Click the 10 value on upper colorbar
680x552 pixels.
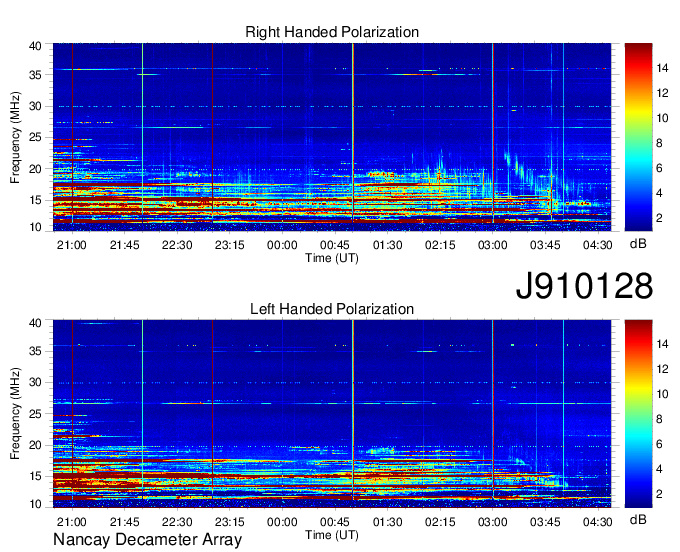(662, 118)
